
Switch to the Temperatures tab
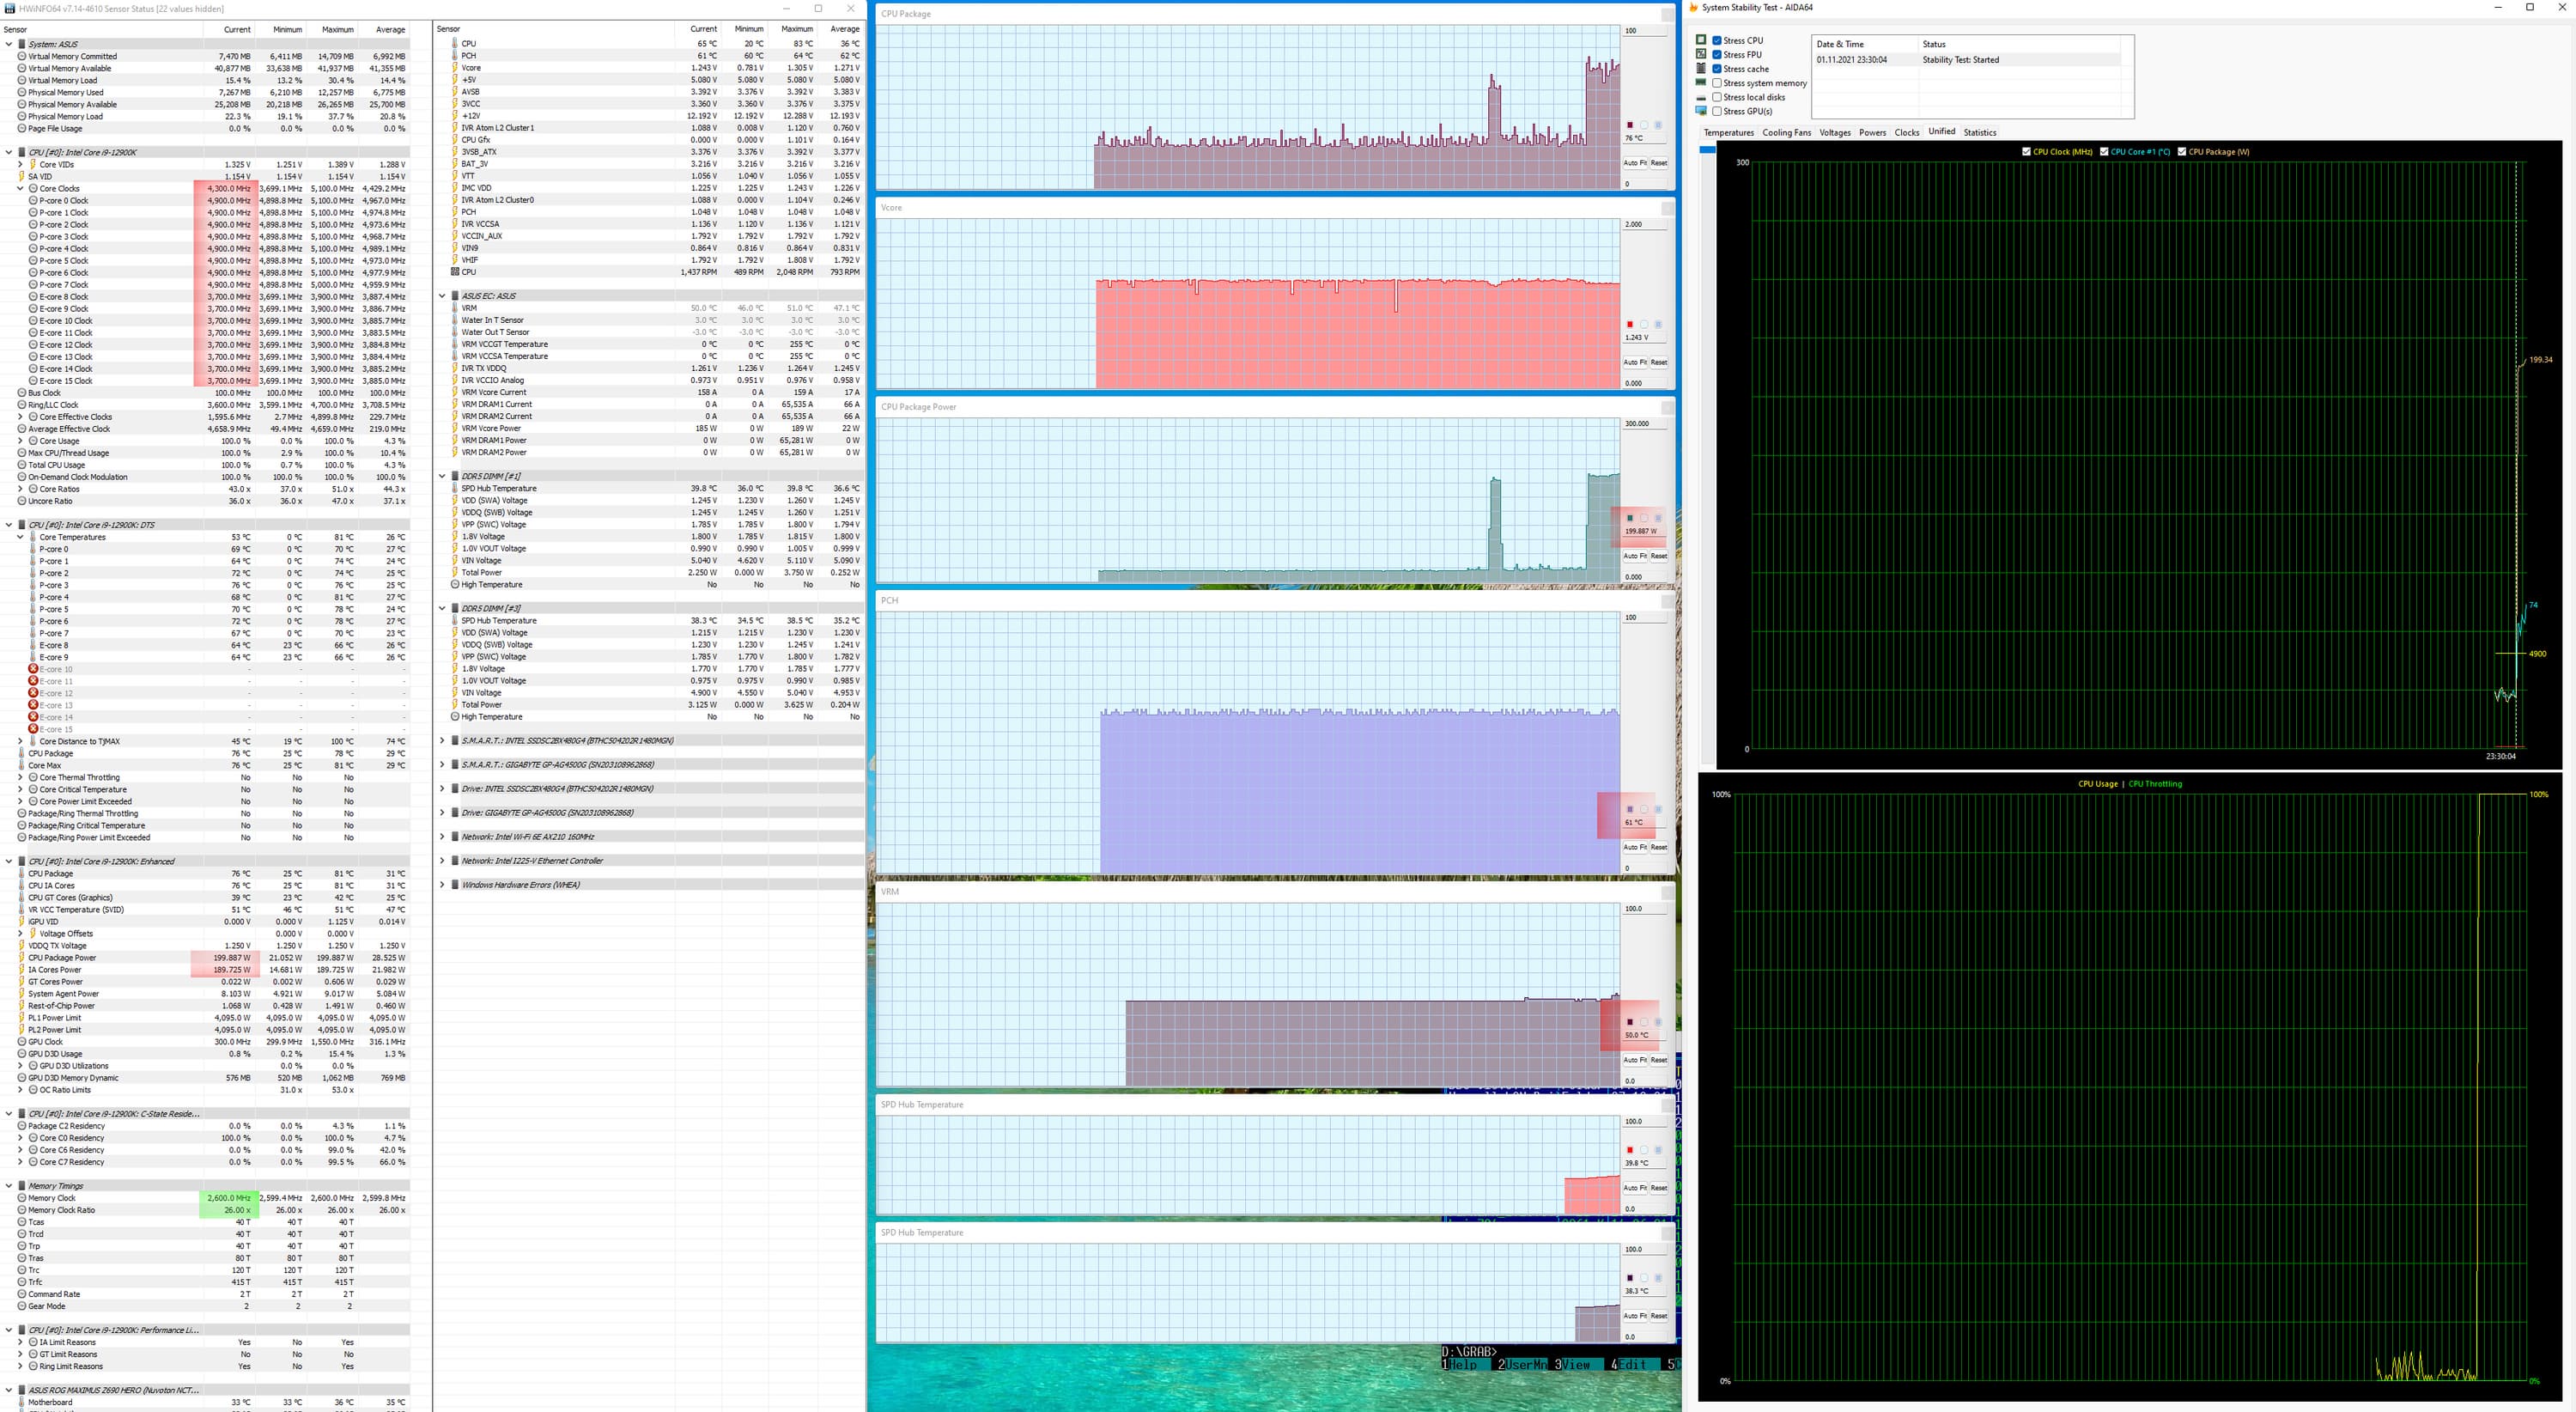(1728, 133)
